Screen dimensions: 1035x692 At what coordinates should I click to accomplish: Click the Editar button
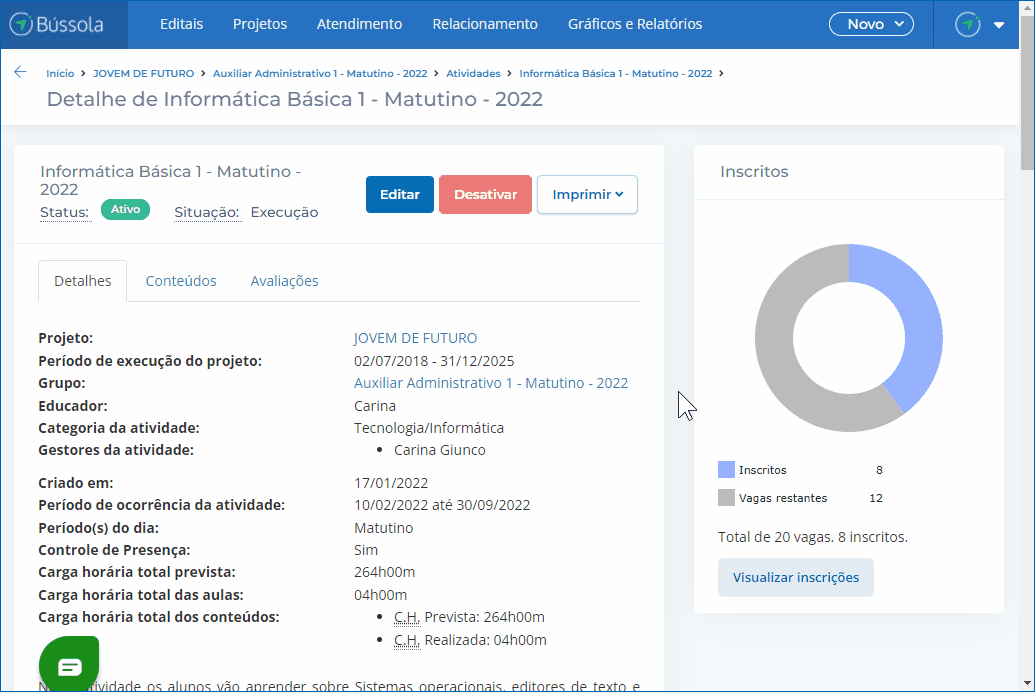[x=400, y=194]
